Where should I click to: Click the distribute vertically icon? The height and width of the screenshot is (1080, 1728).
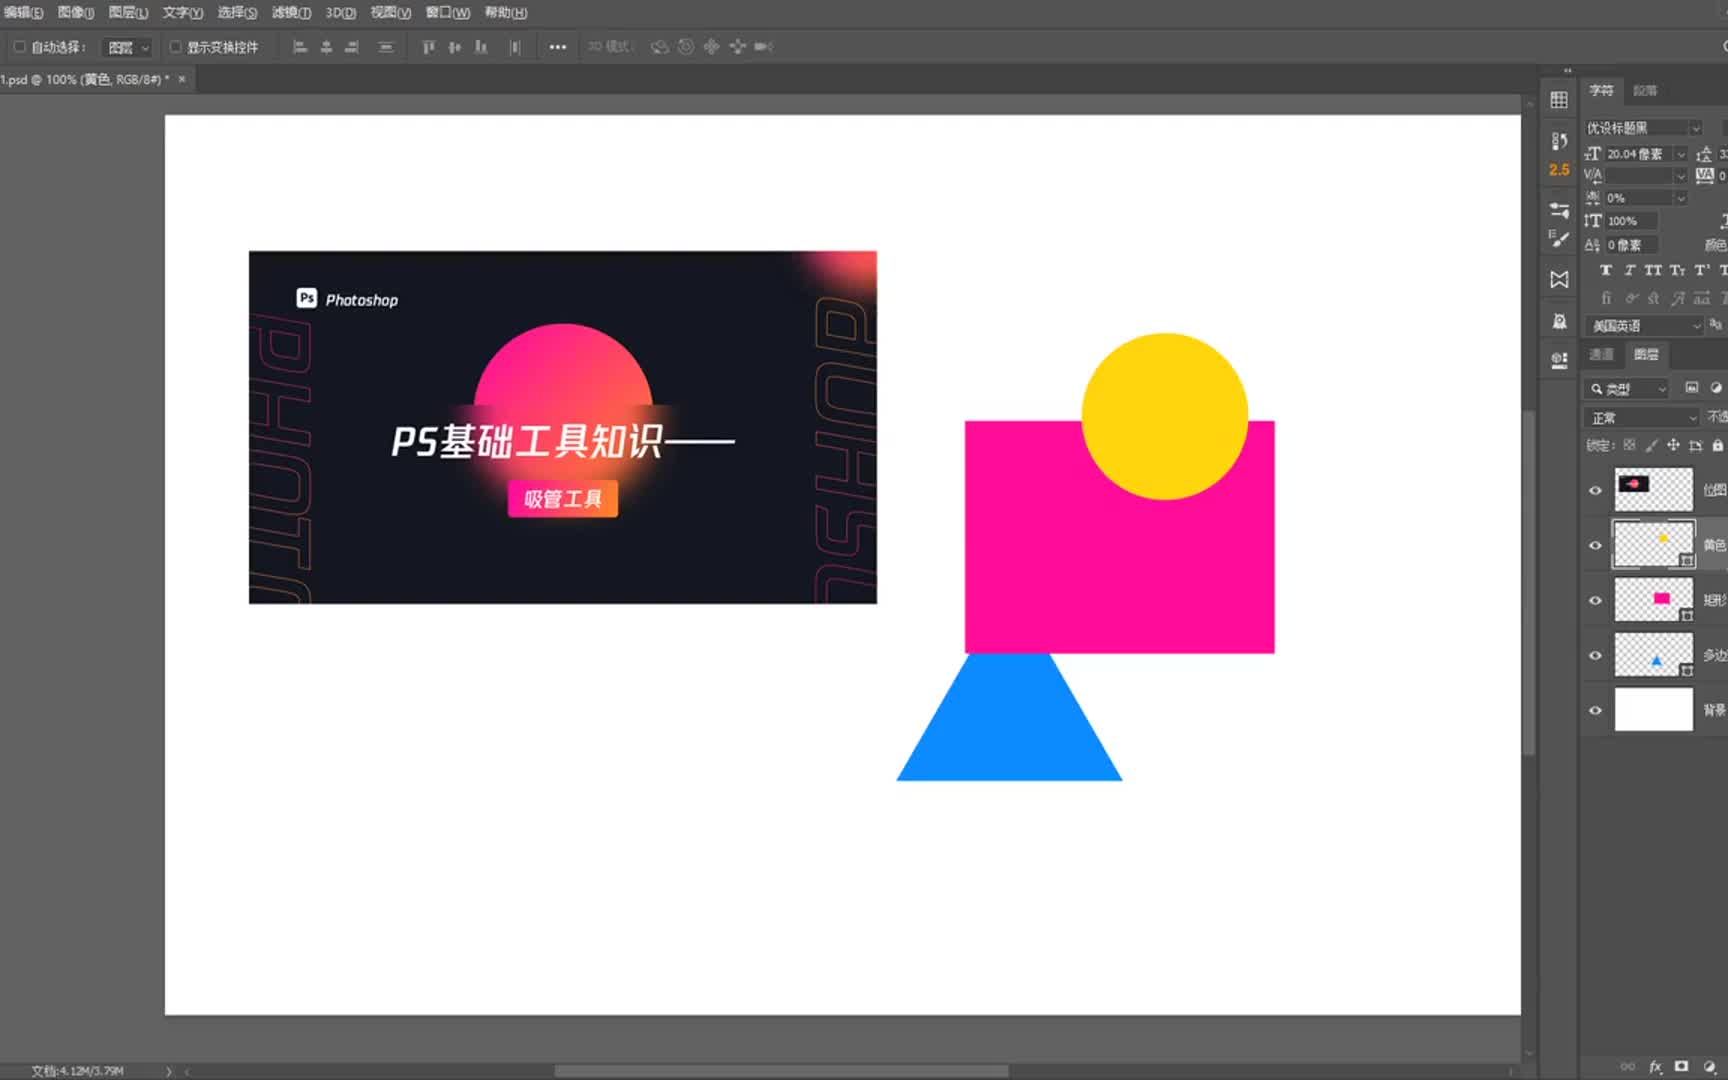386,47
